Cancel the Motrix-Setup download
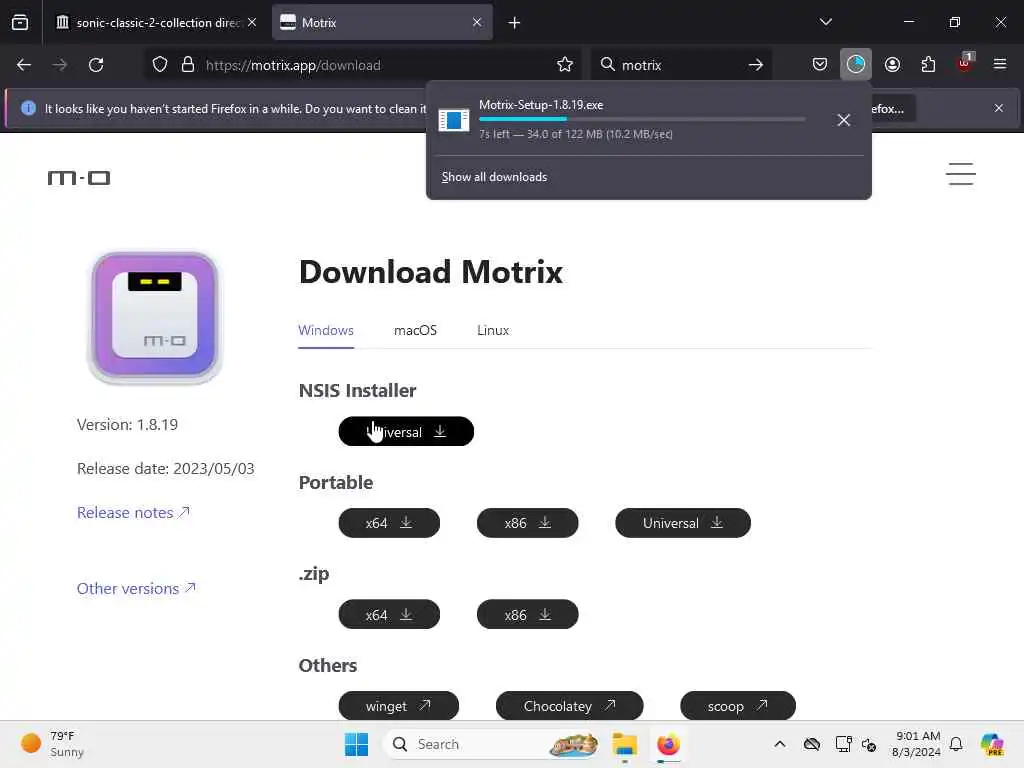 (x=844, y=120)
